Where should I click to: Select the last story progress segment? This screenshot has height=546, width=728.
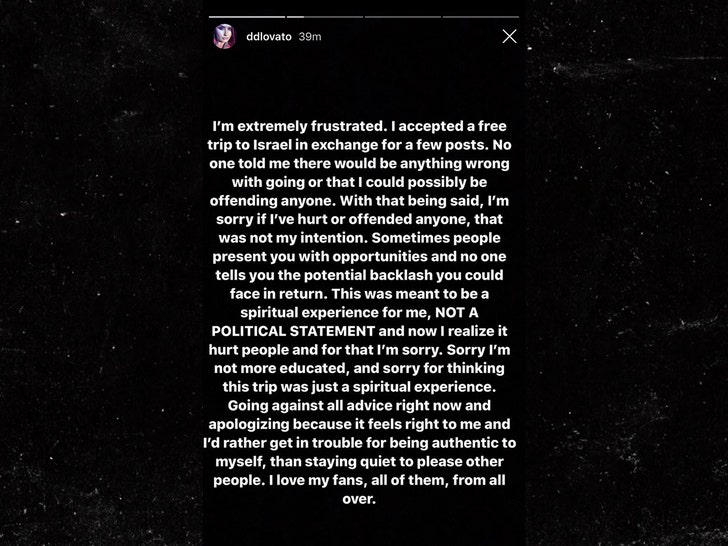coord(481,17)
